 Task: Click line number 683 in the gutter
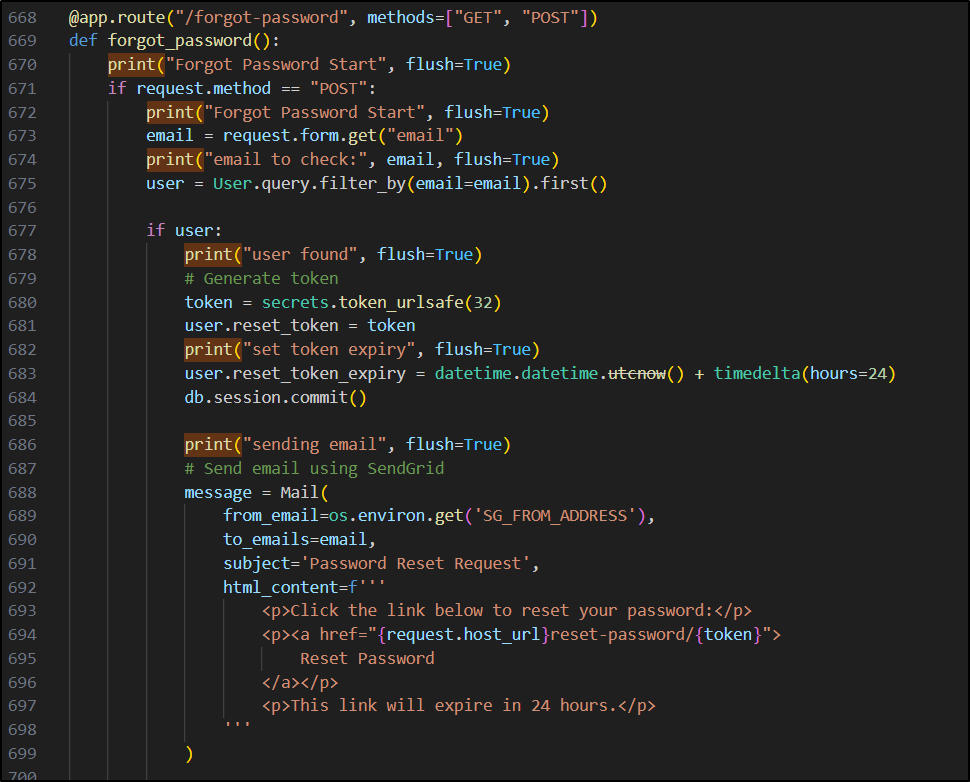point(22,374)
